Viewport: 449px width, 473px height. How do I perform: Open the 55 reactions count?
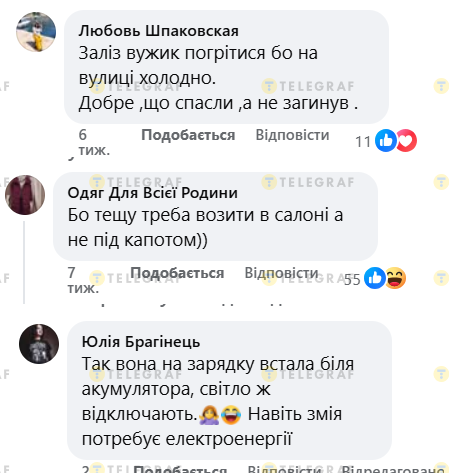(352, 279)
